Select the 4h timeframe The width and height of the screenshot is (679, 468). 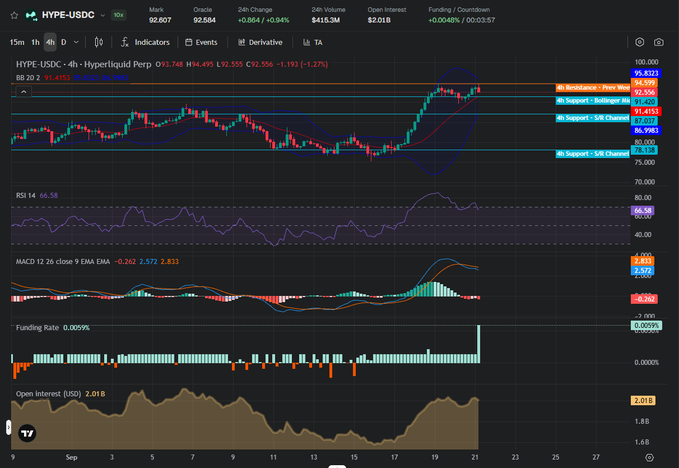click(50, 42)
